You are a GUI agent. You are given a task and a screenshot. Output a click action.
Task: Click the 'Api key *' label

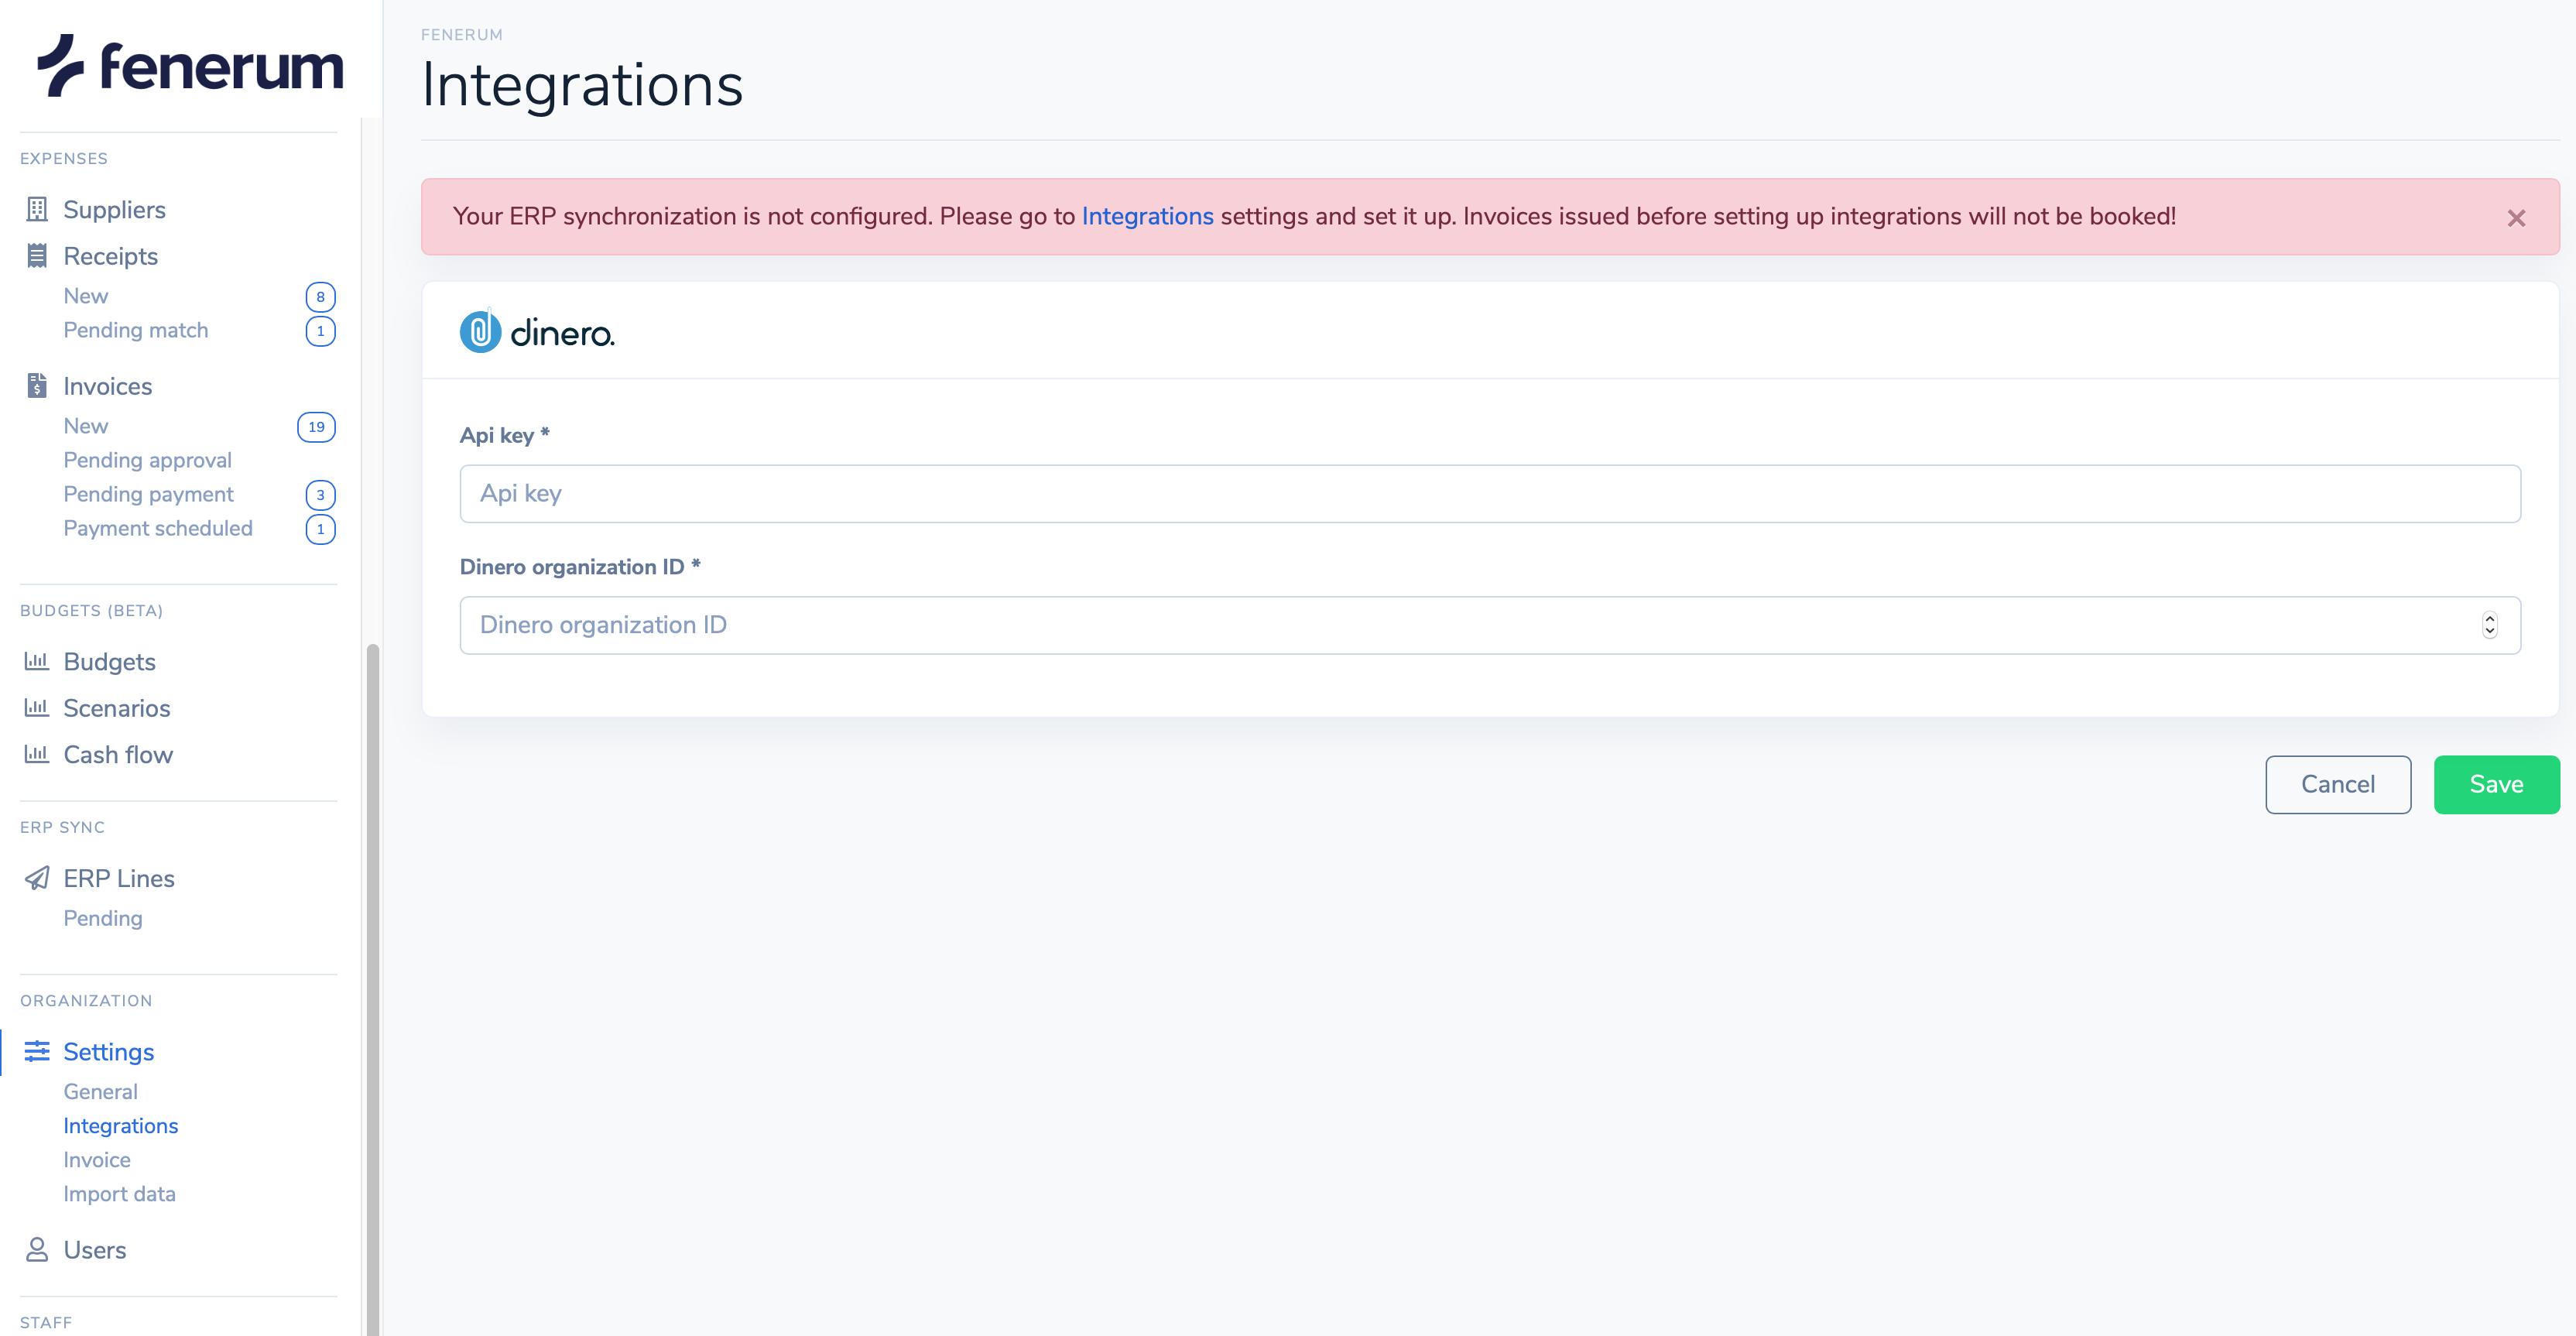click(x=504, y=435)
